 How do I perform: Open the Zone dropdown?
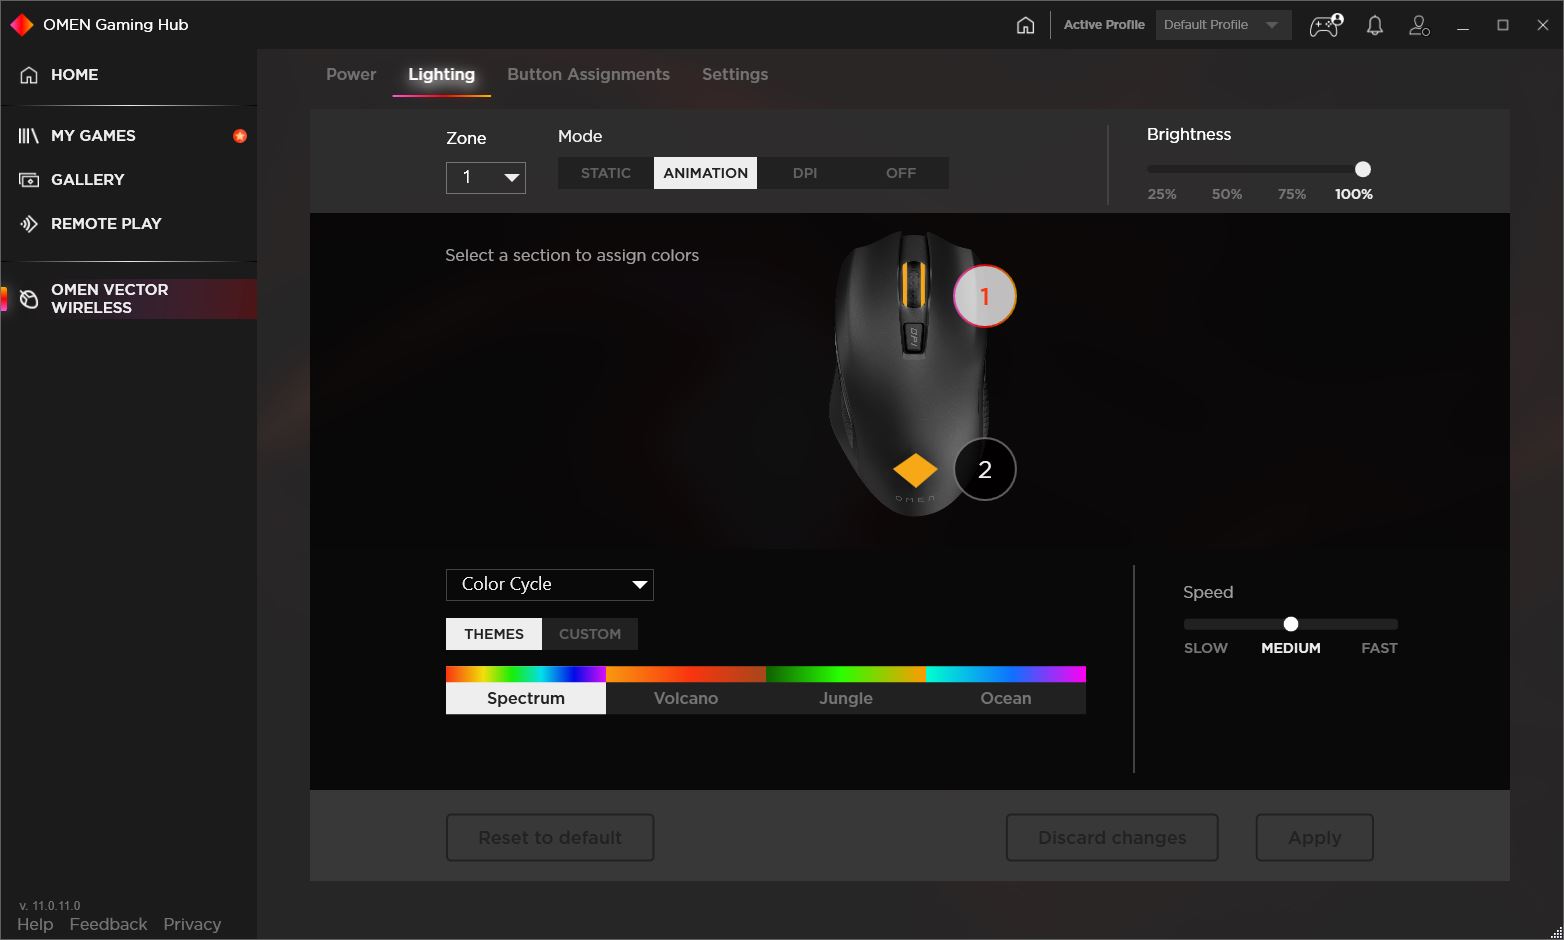(485, 178)
